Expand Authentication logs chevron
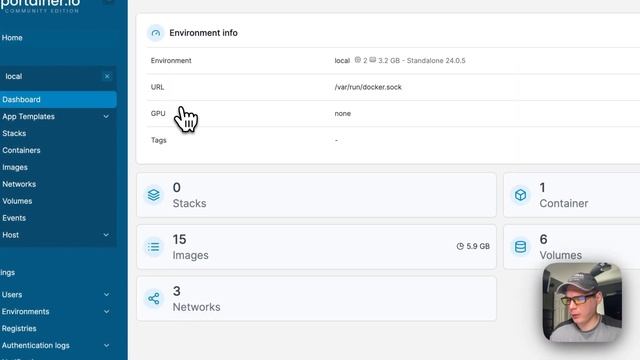 107,346
